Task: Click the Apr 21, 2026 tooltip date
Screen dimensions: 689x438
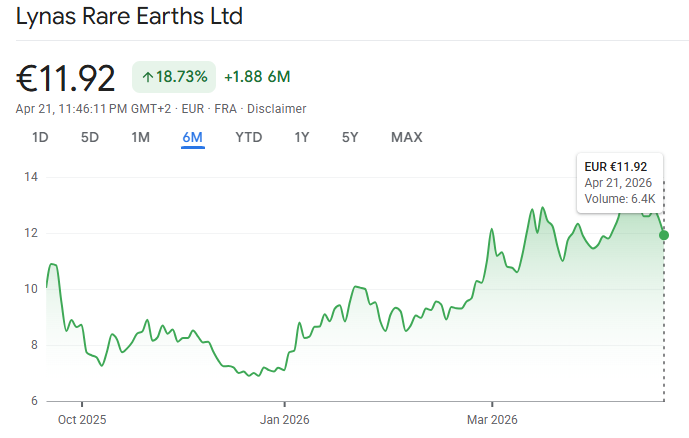Action: pyautogui.click(x=618, y=183)
